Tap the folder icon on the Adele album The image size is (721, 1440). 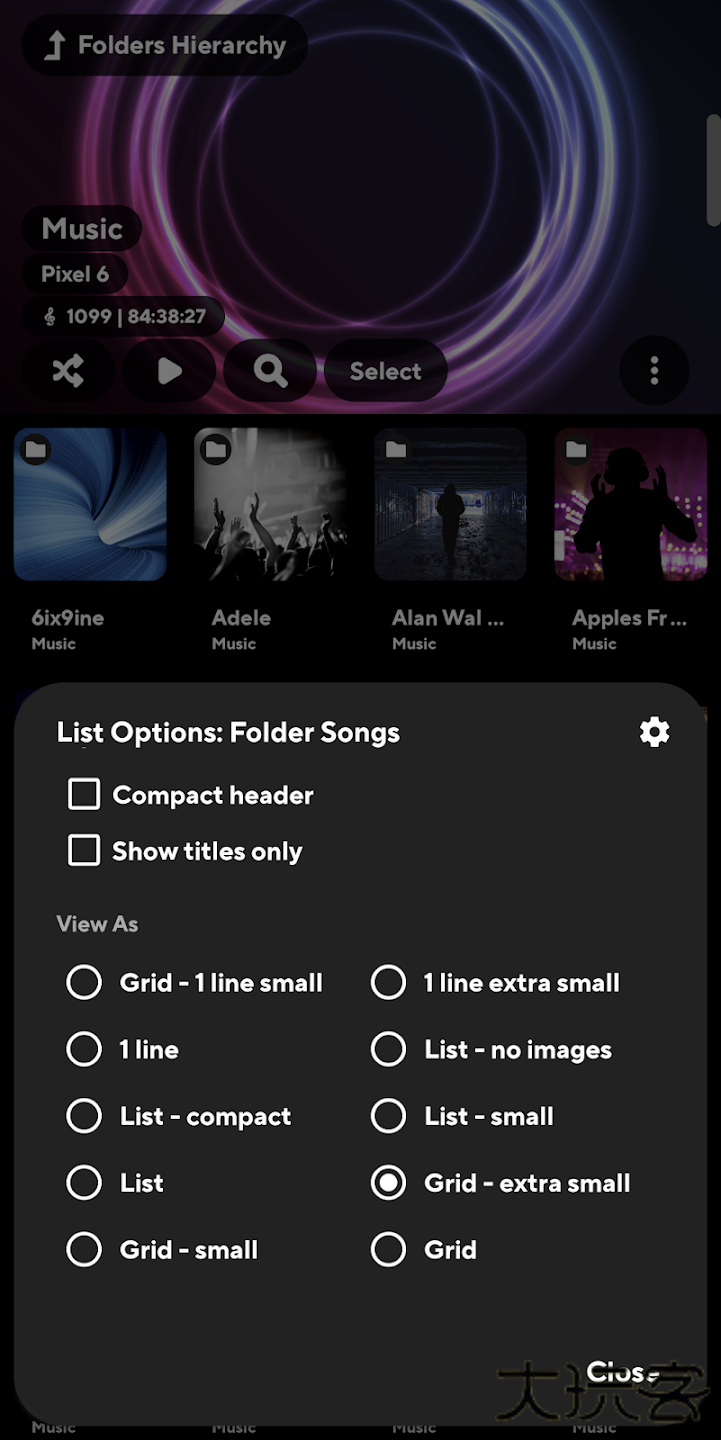(216, 449)
